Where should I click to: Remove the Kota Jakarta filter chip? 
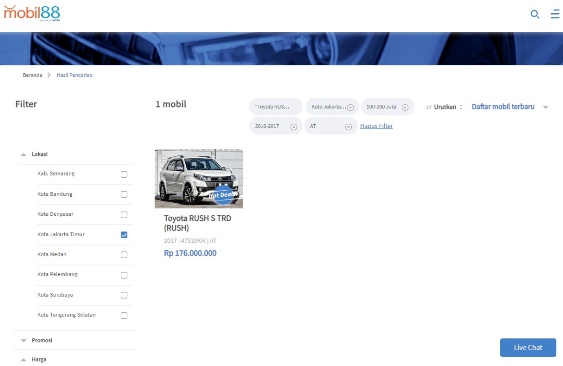click(x=350, y=107)
